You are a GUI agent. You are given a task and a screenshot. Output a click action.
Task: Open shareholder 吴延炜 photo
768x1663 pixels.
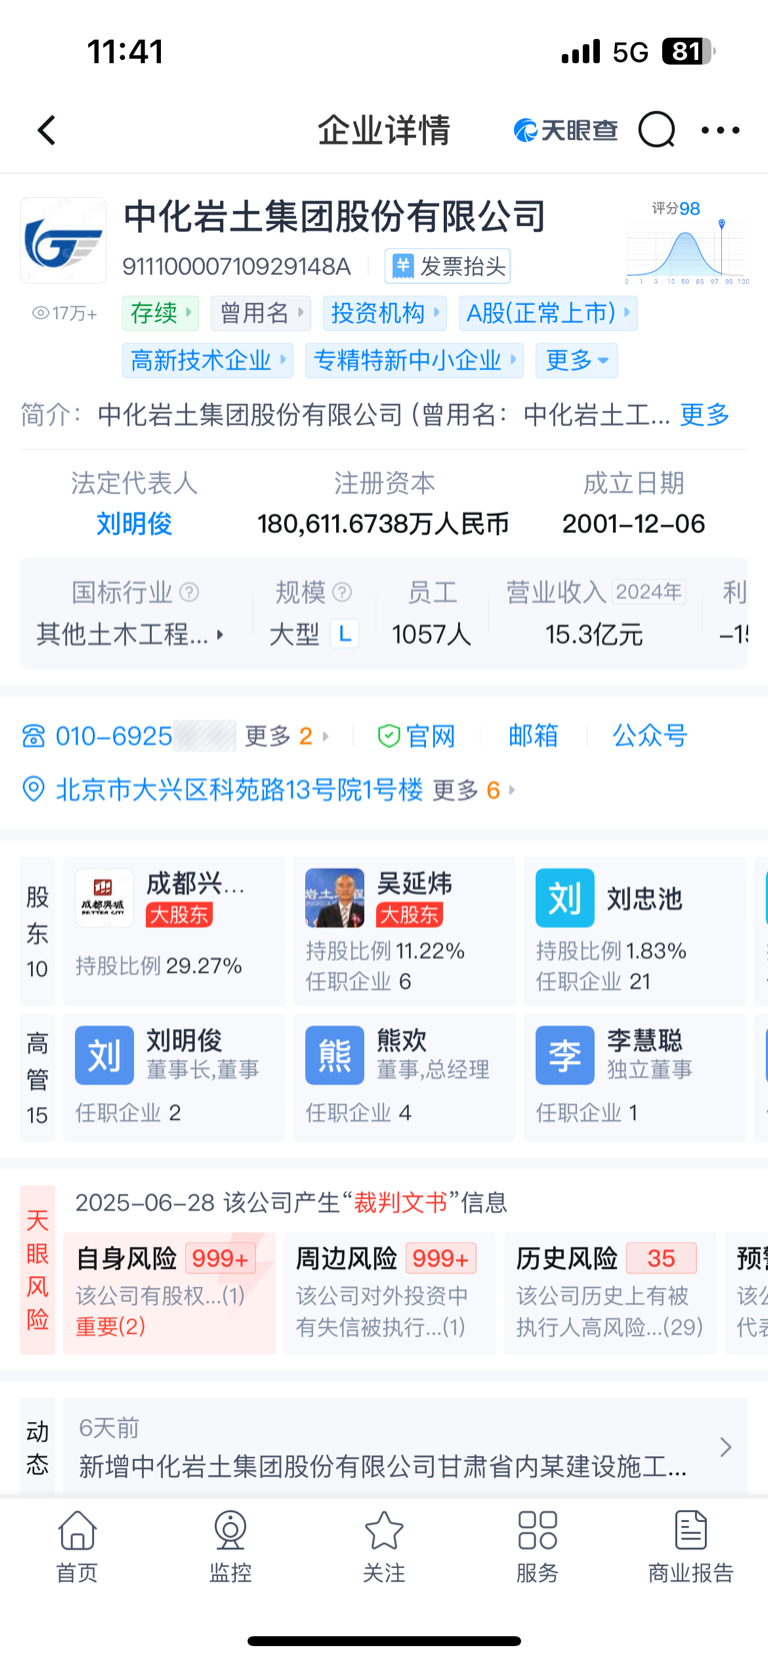pos(335,898)
